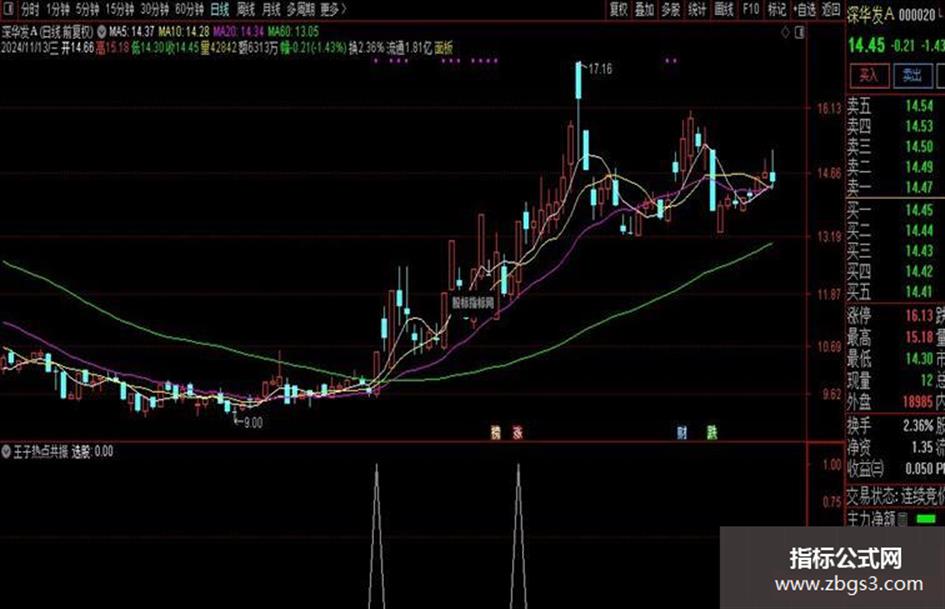Click the 卖出 sell button
945x609 pixels.
tap(912, 75)
